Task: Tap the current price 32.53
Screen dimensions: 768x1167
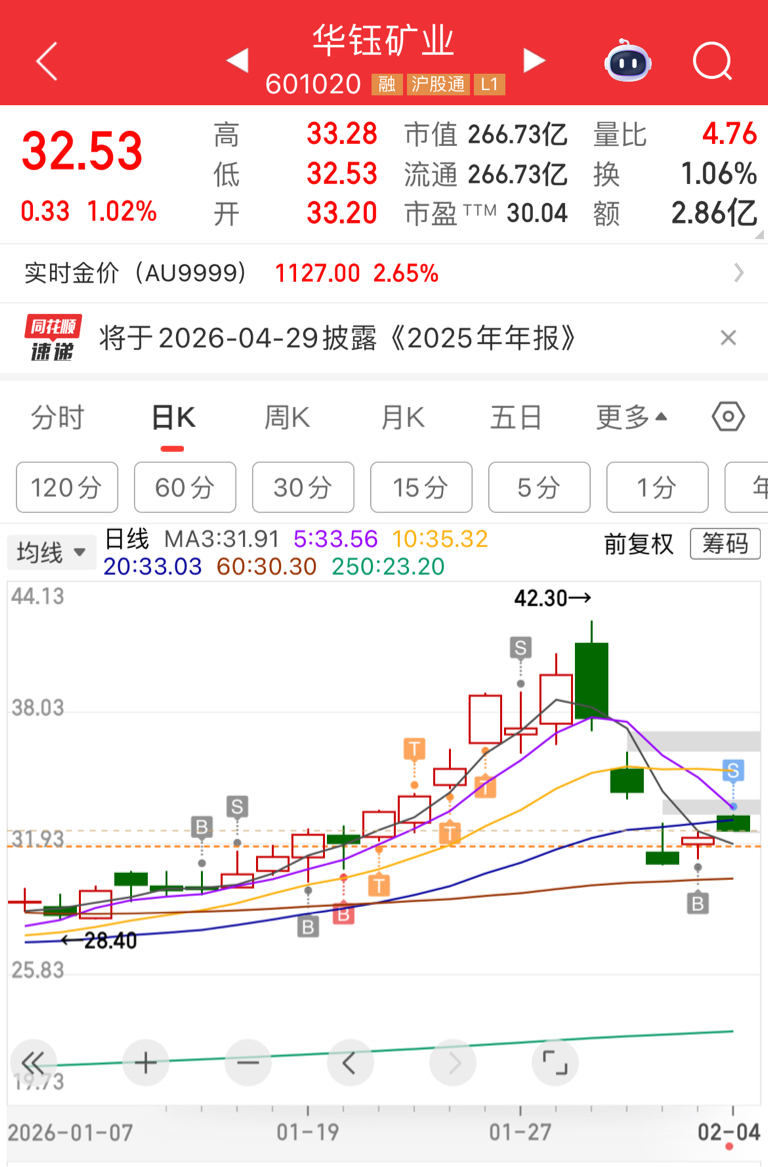Action: point(82,152)
